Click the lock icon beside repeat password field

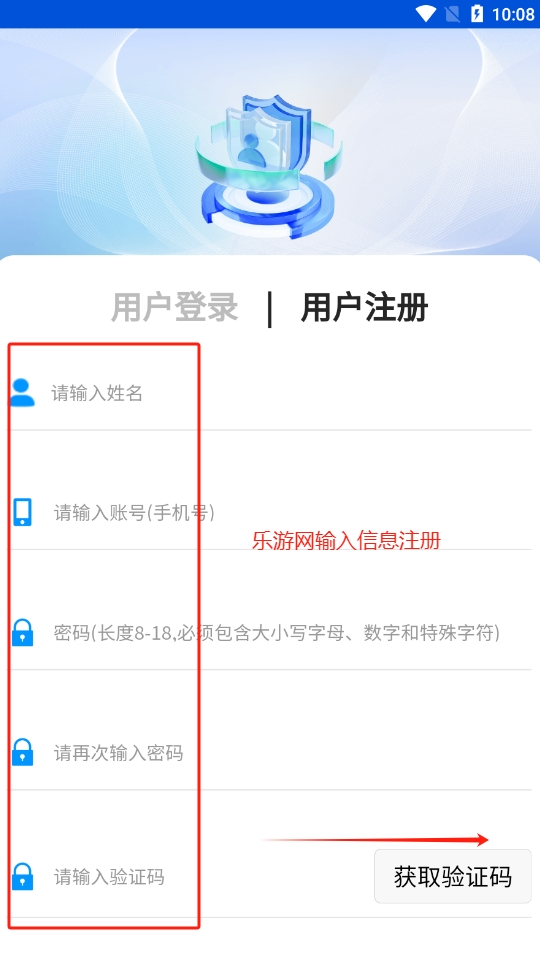tap(22, 752)
